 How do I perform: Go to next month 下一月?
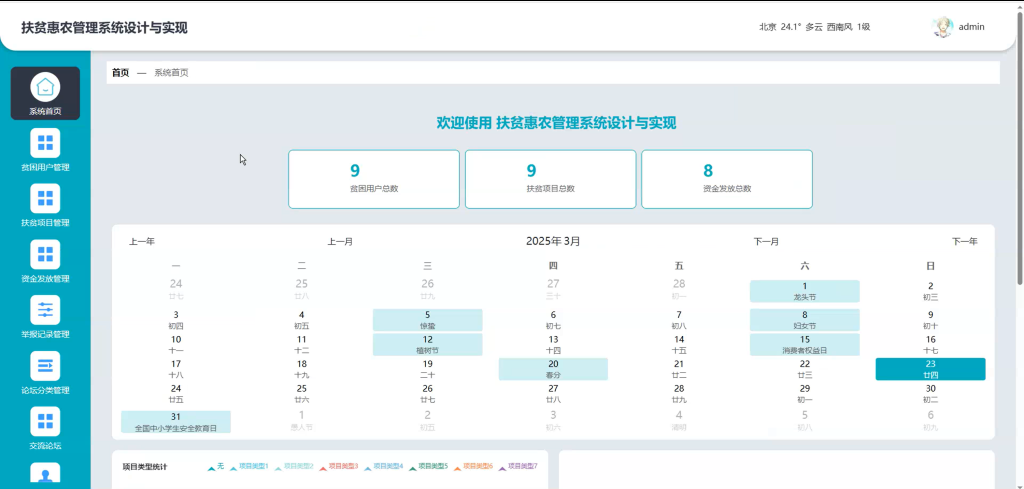pyautogui.click(x=766, y=242)
